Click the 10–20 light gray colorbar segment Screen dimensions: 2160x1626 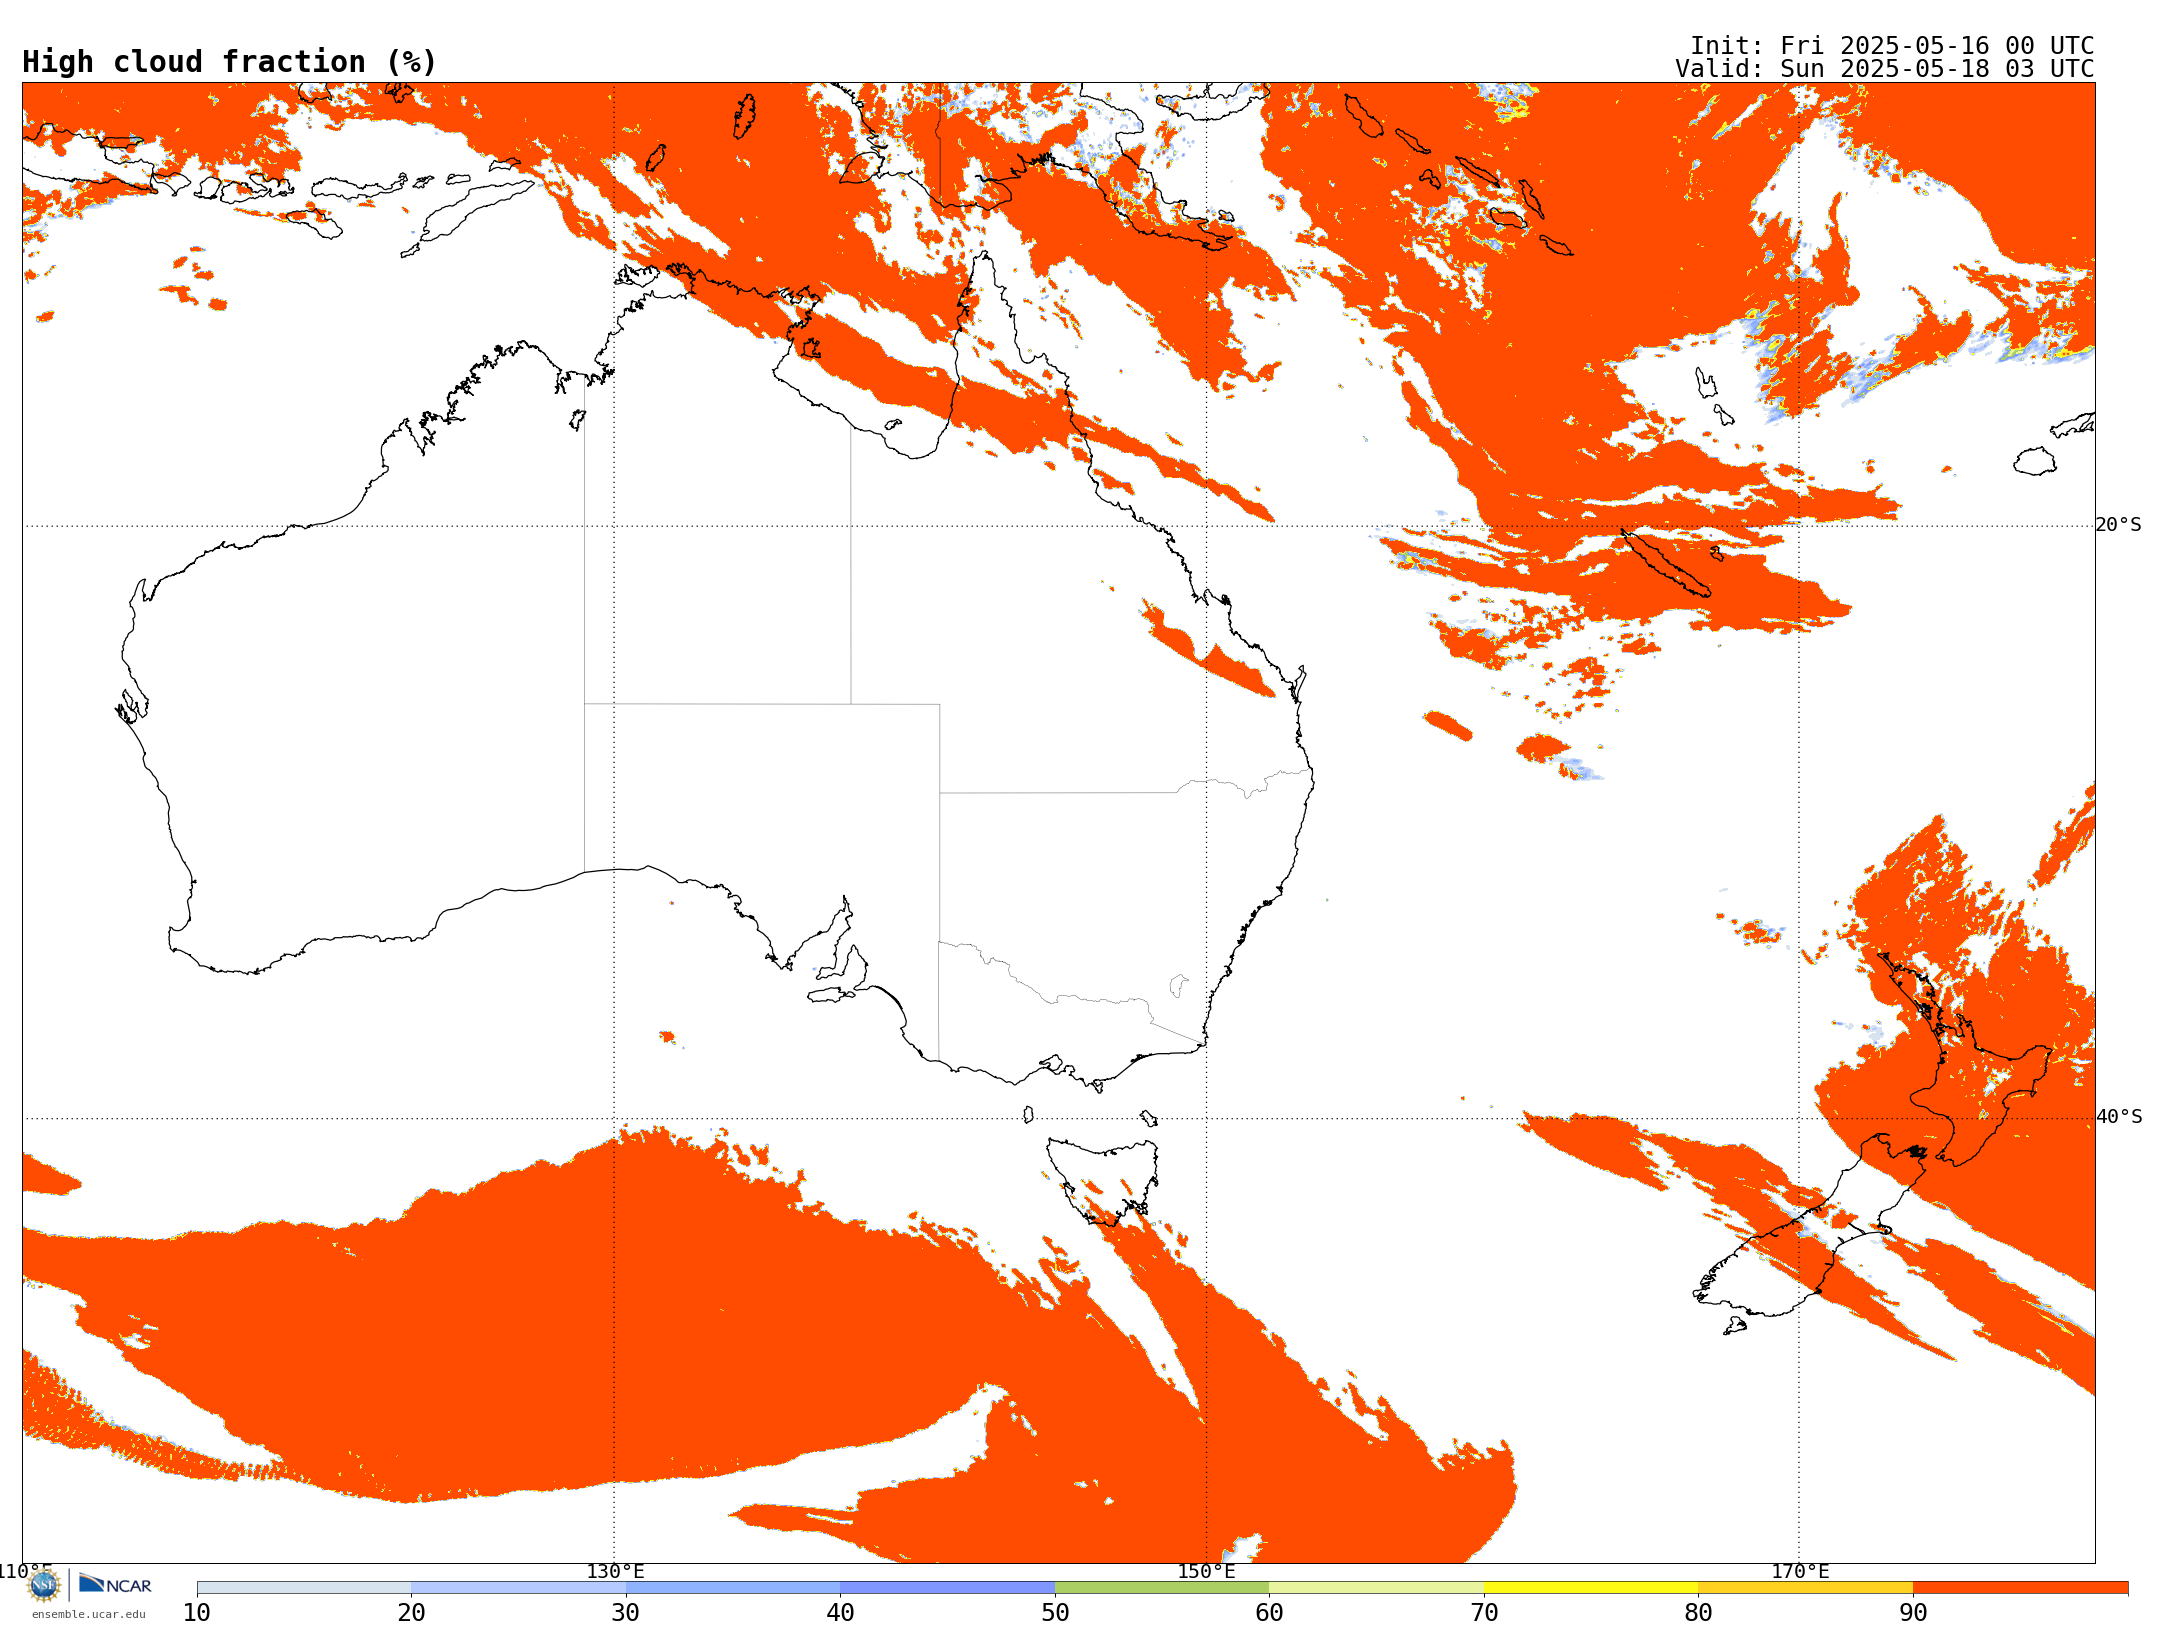(304, 1588)
